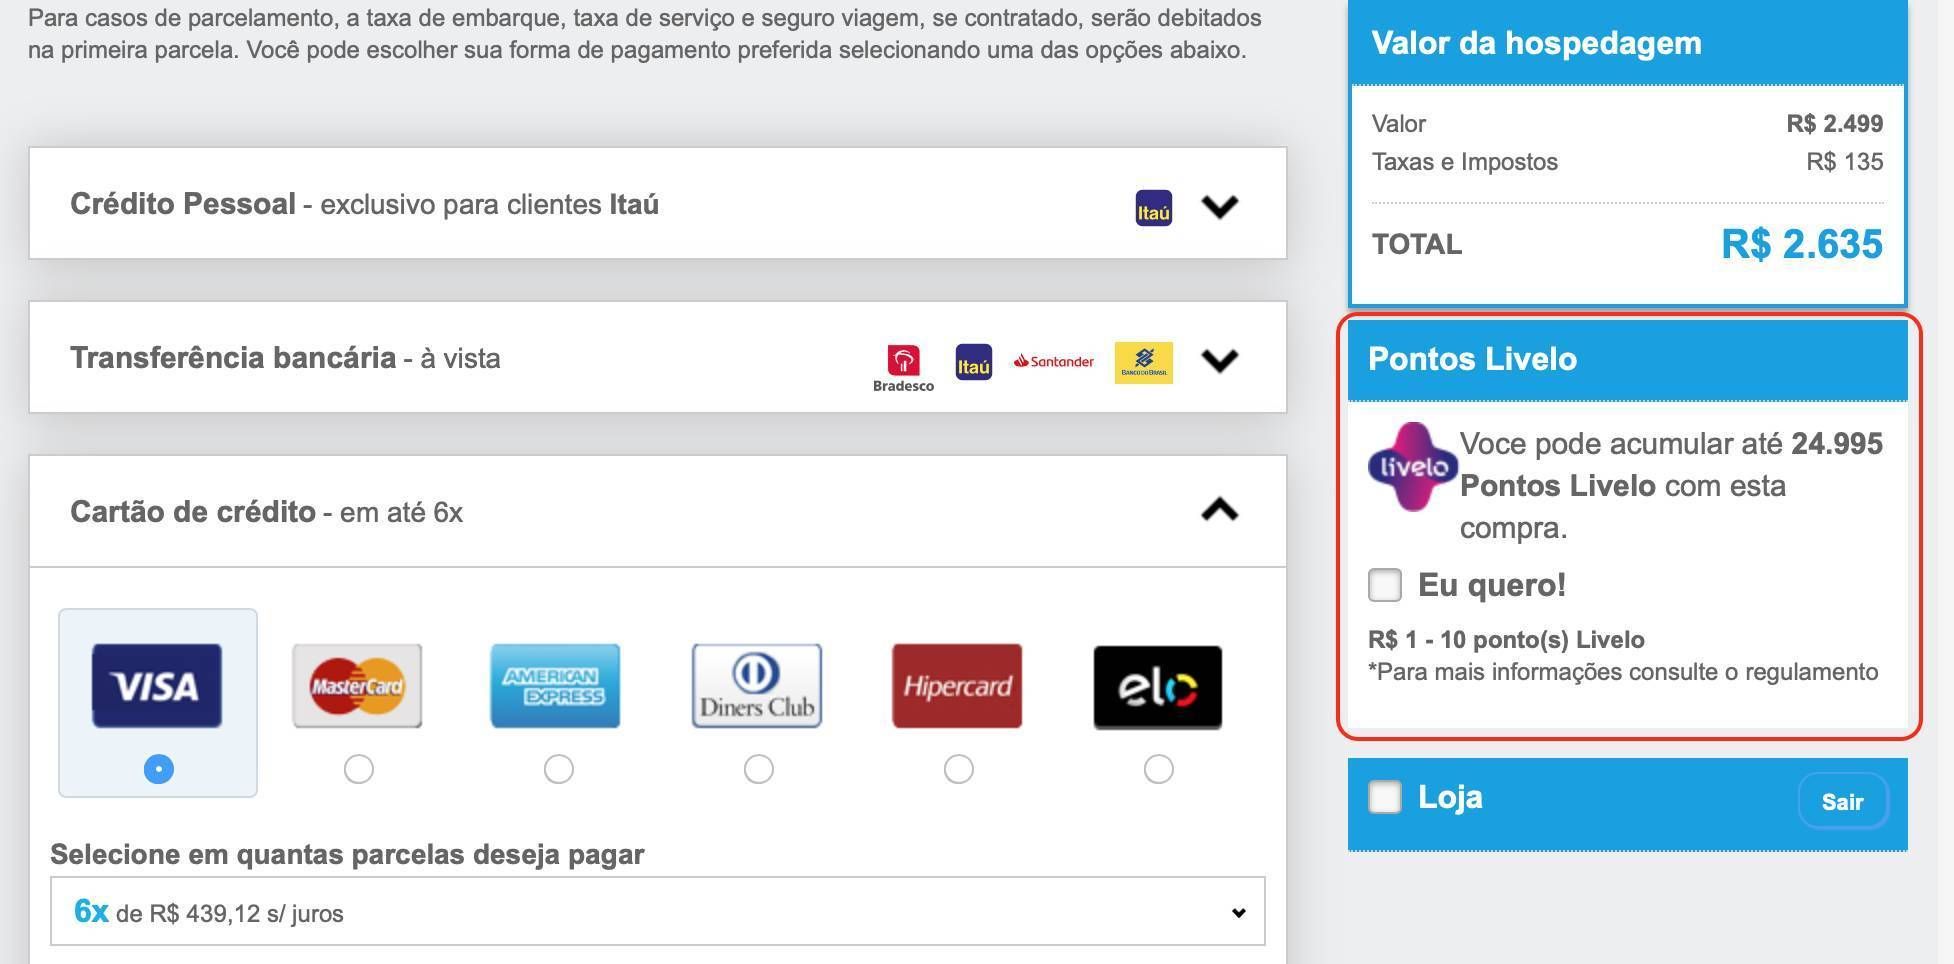Click the Cartão de crédito section title

coord(266,512)
